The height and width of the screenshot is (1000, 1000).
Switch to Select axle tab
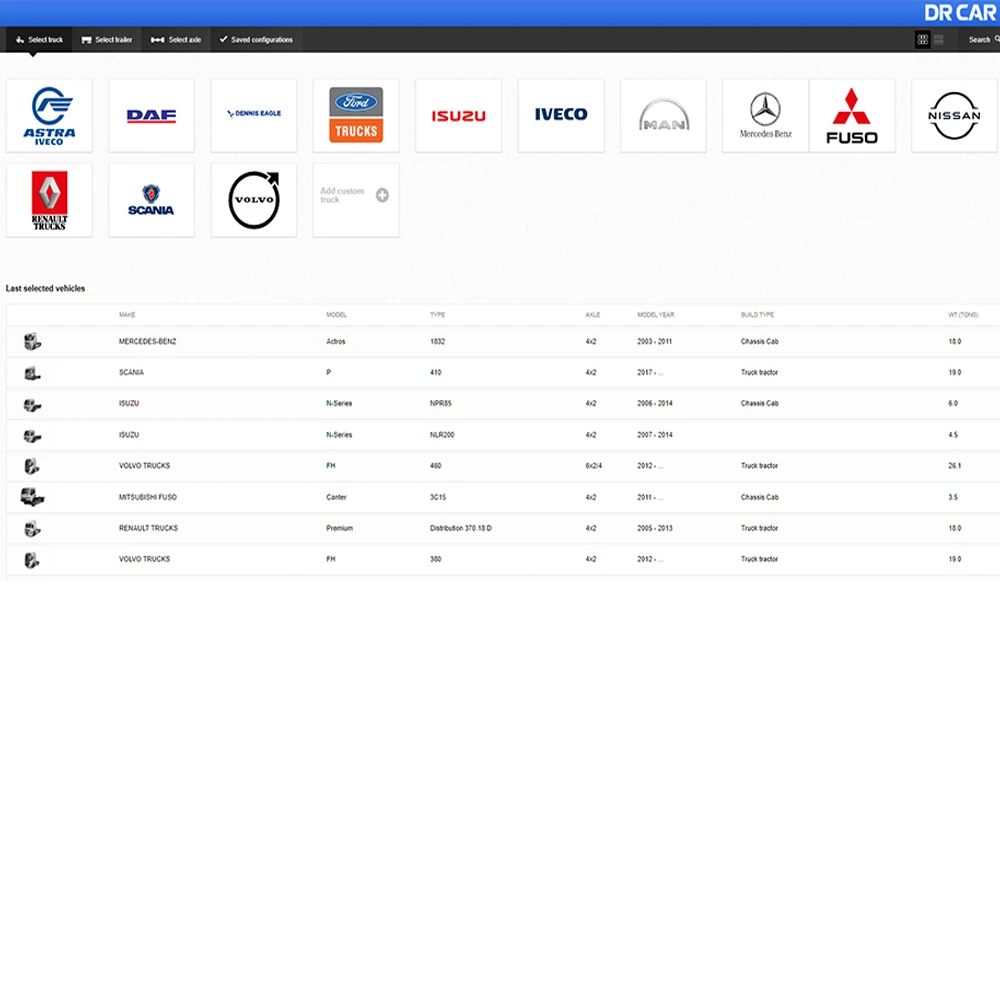tap(176, 40)
